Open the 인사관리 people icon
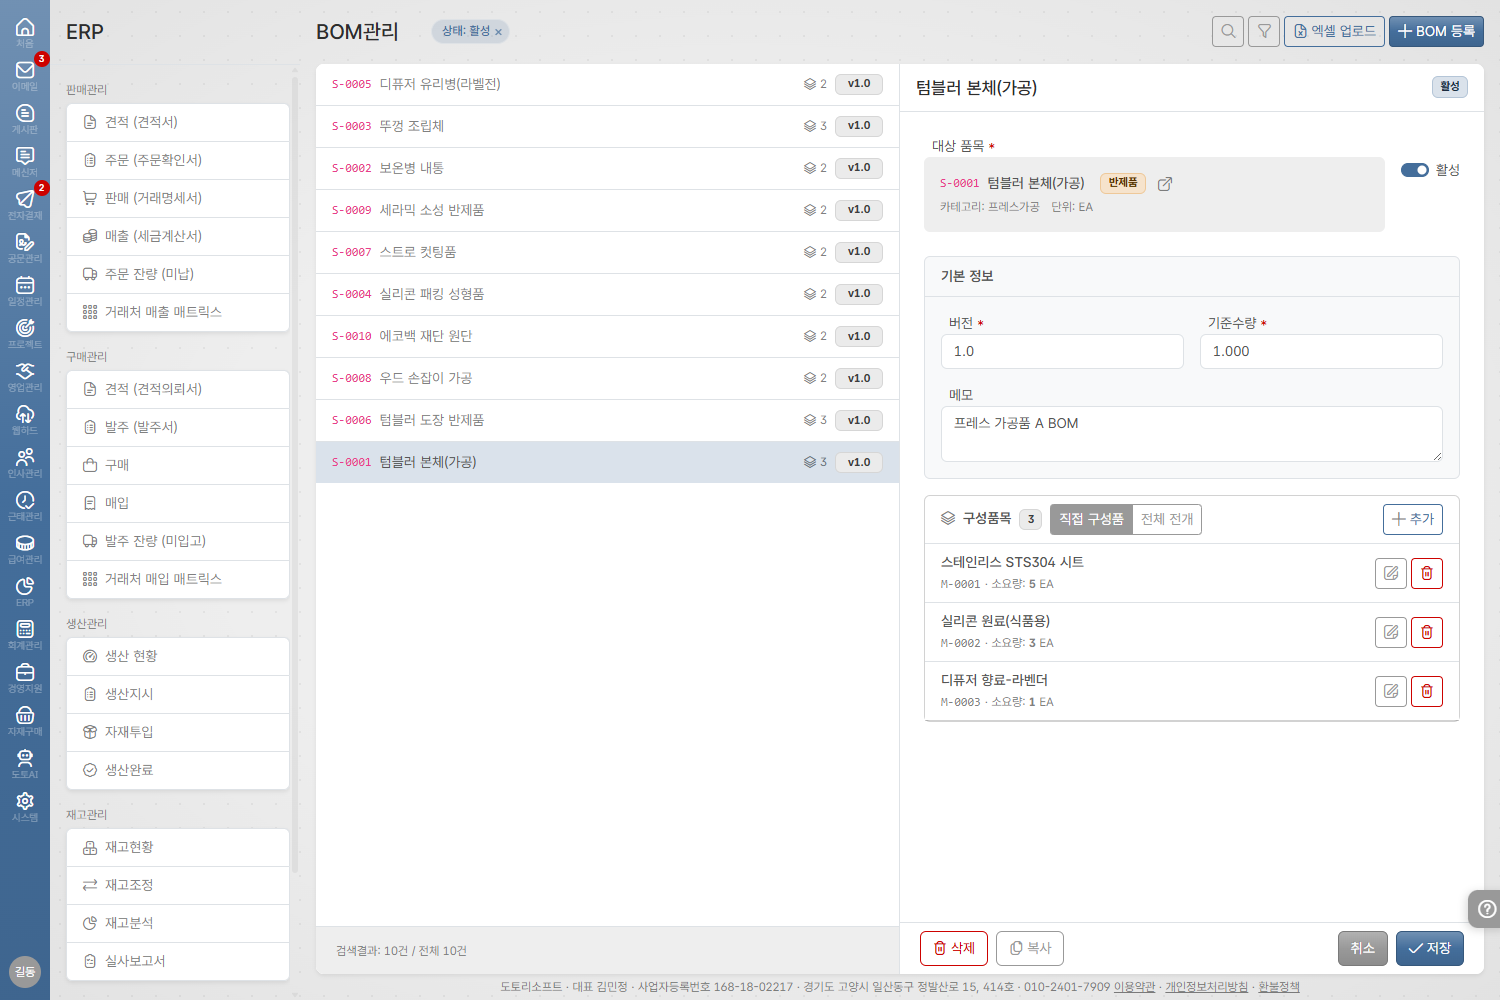This screenshot has height=1000, width=1500. coord(25,462)
